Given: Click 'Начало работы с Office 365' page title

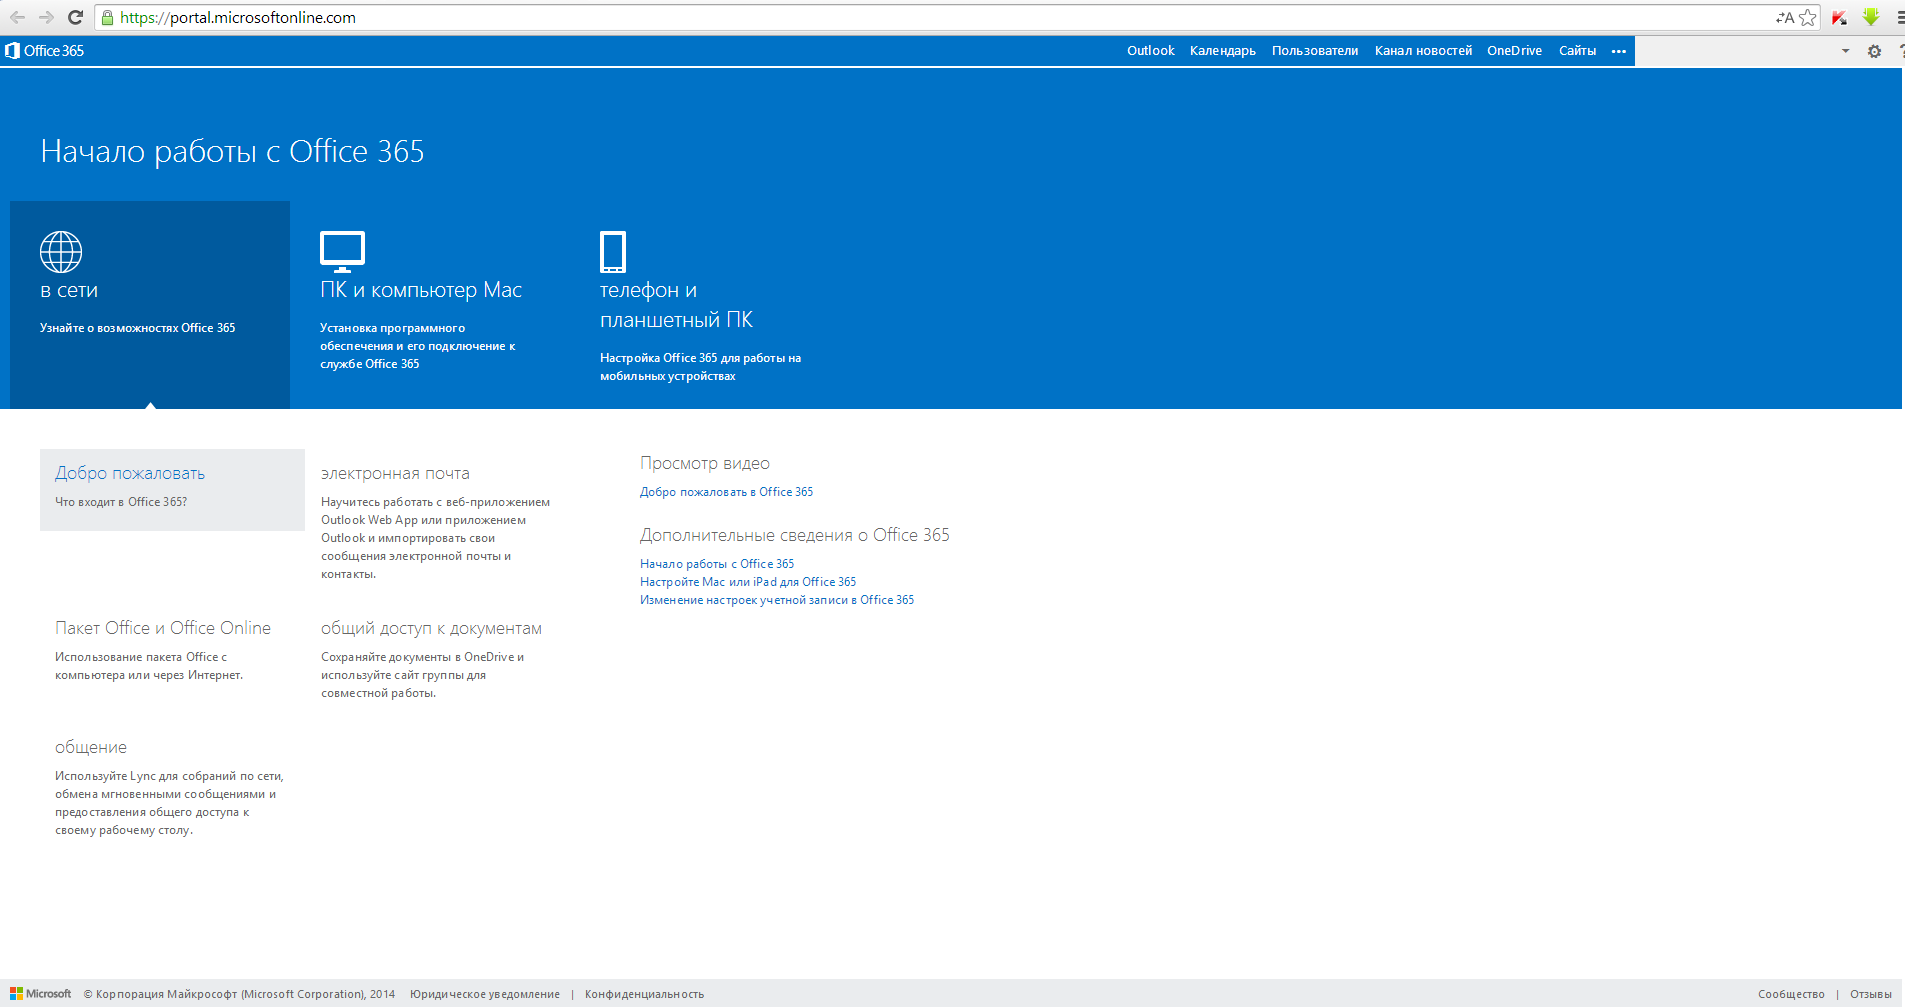Looking at the screenshot, I should pos(232,151).
